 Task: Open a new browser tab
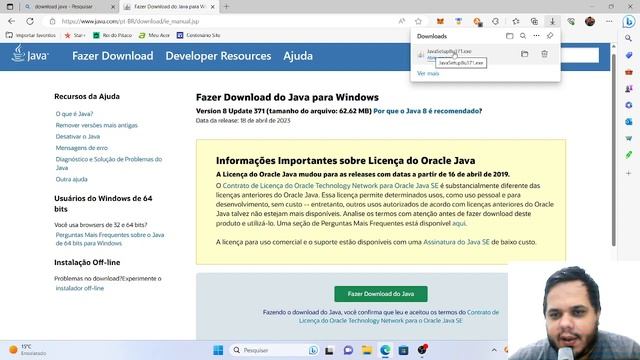point(227,7)
